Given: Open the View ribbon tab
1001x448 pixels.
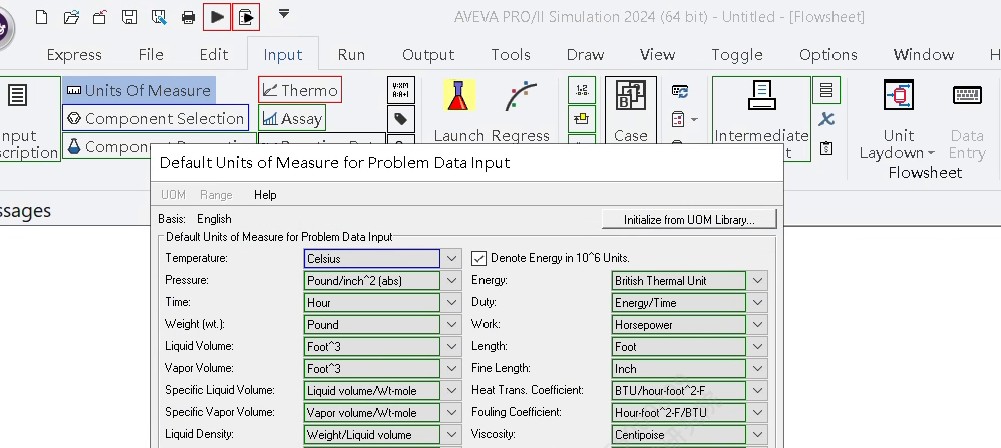Looking at the screenshot, I should [x=658, y=55].
